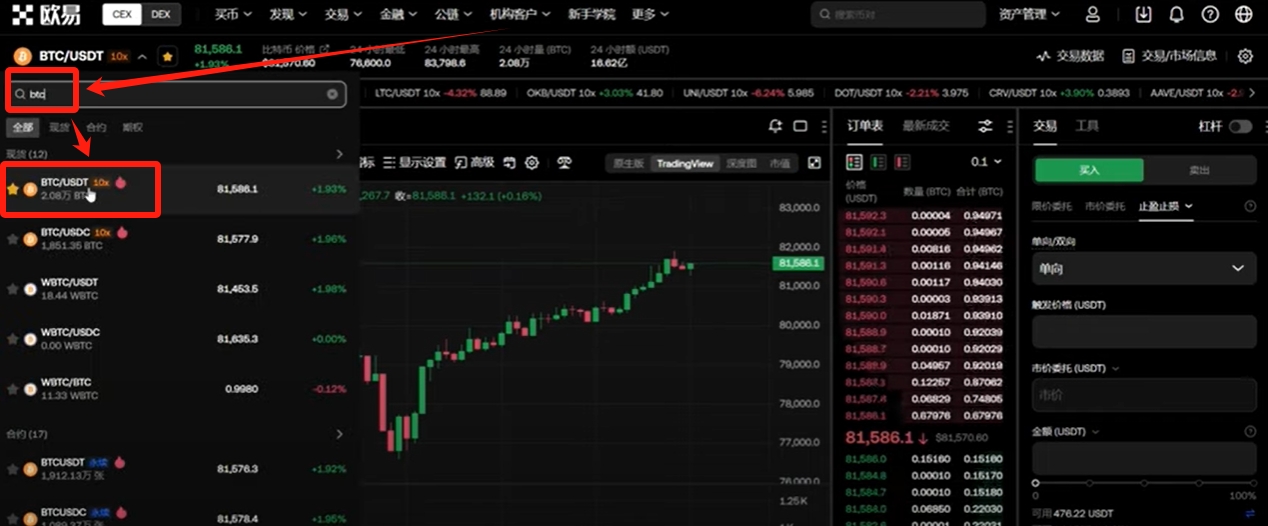Image resolution: width=1268 pixels, height=526 pixels.
Task: Open the download app icon
Action: pos(1144,15)
